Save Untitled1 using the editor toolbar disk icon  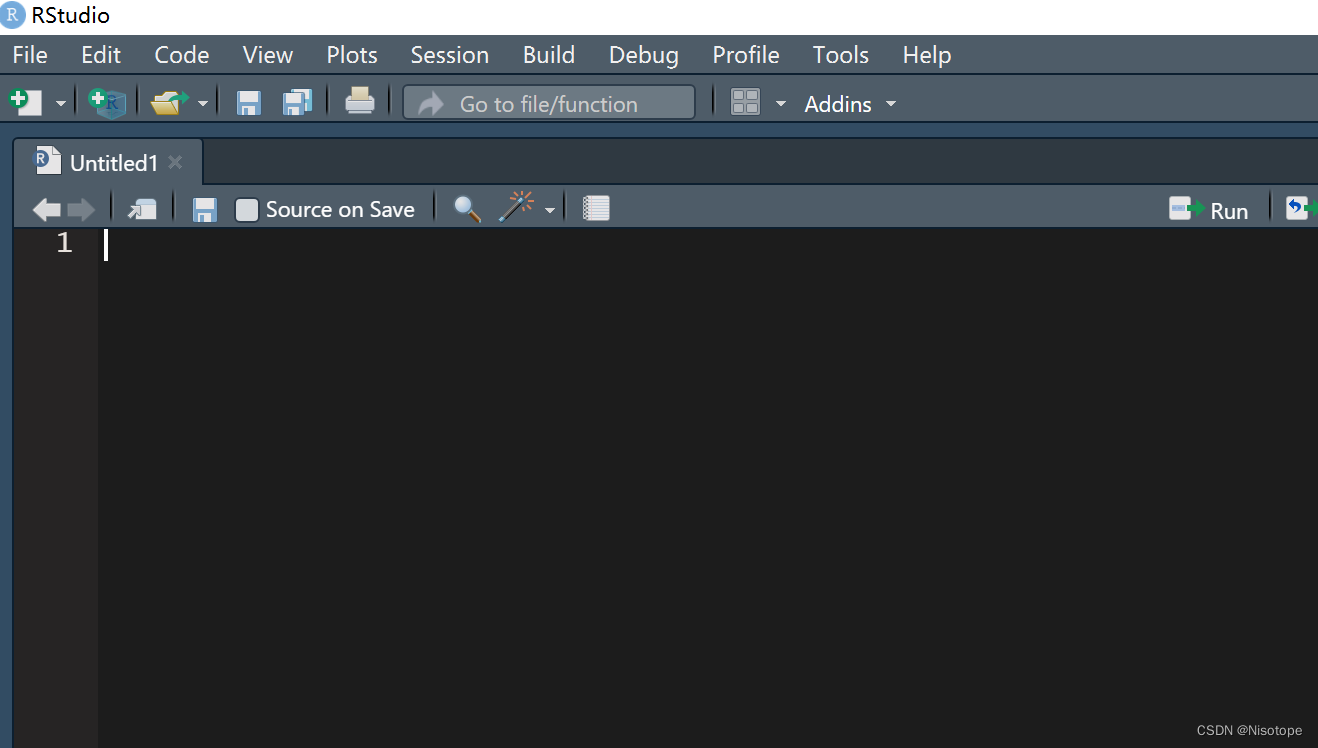[x=205, y=210]
